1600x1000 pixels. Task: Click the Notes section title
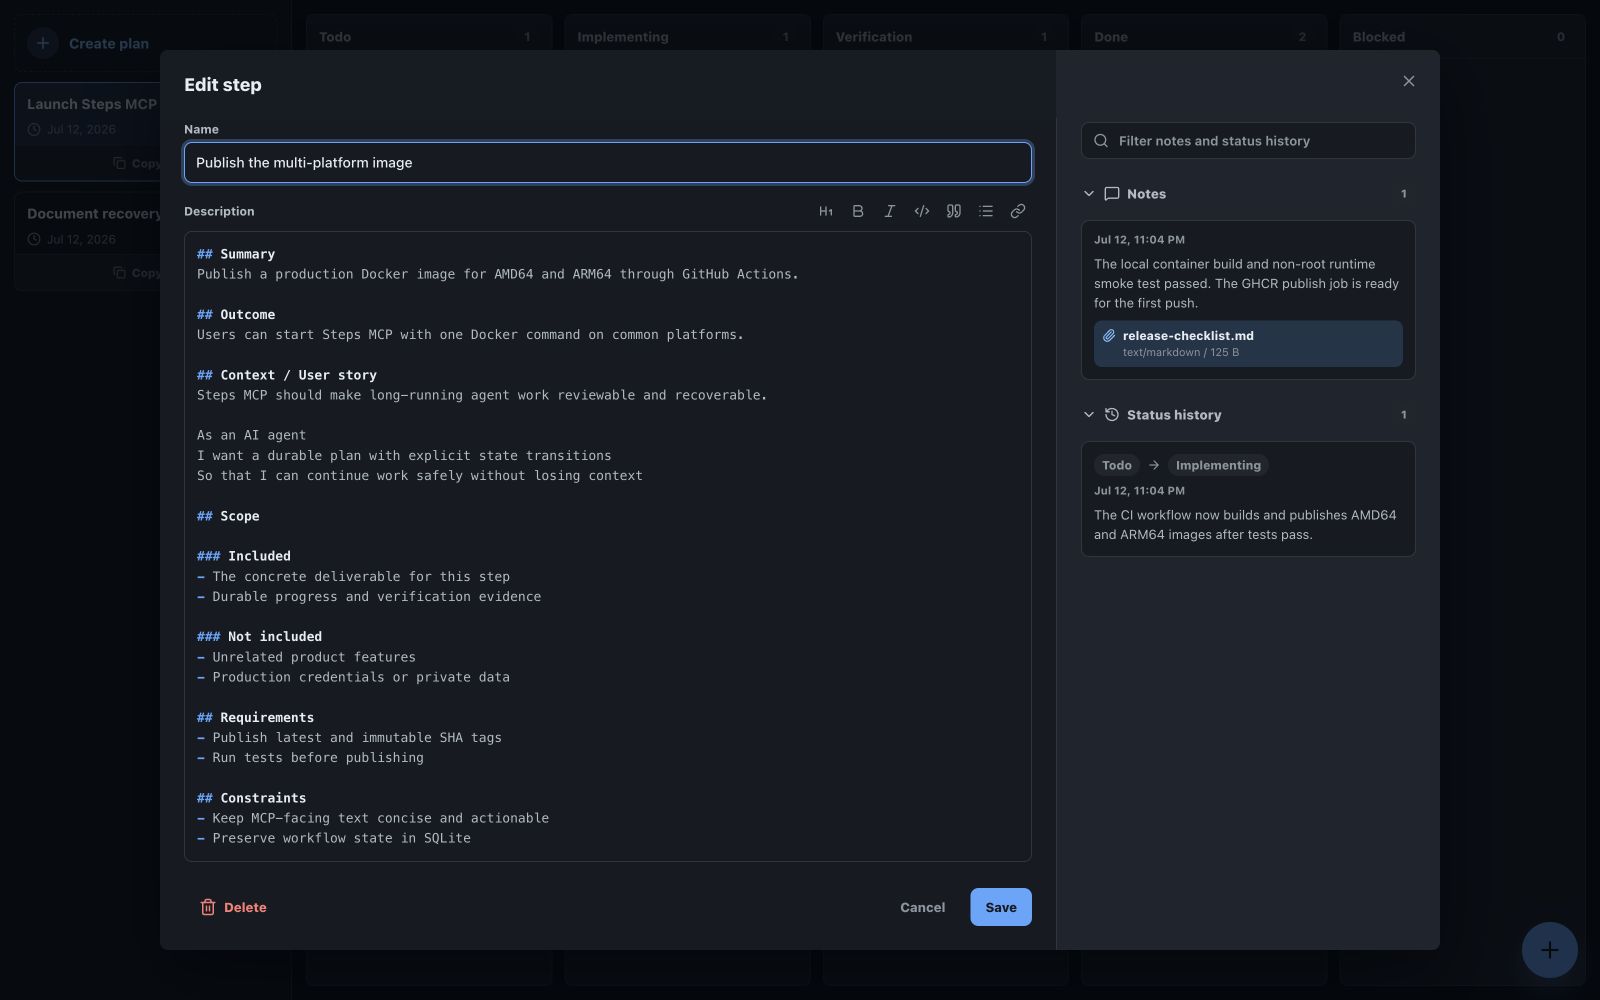click(1146, 194)
